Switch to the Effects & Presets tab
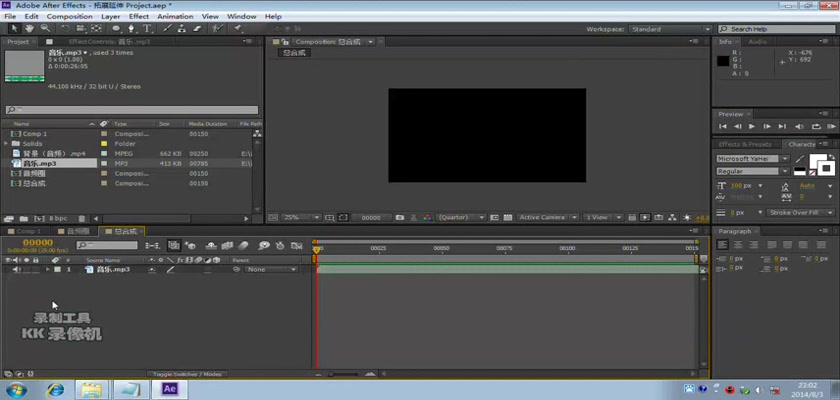The width and height of the screenshot is (840, 400). point(745,145)
